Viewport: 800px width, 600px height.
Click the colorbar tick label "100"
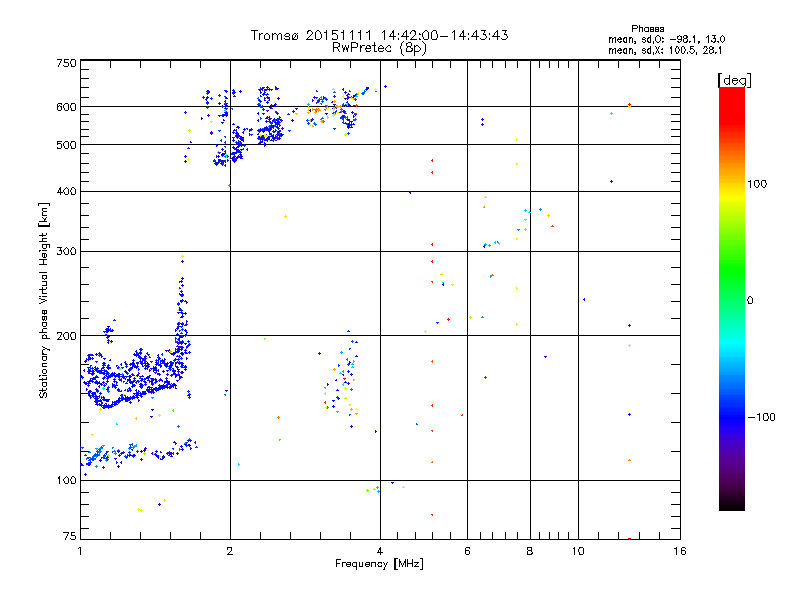[x=757, y=184]
